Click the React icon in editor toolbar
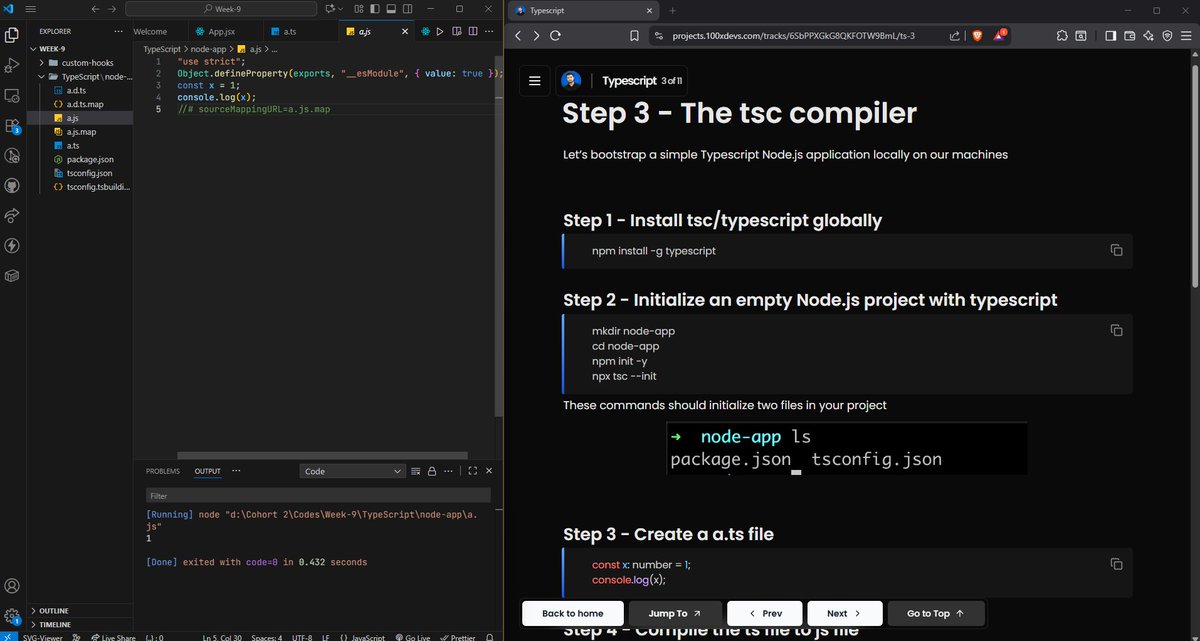This screenshot has width=1200, height=641. pyautogui.click(x=425, y=32)
